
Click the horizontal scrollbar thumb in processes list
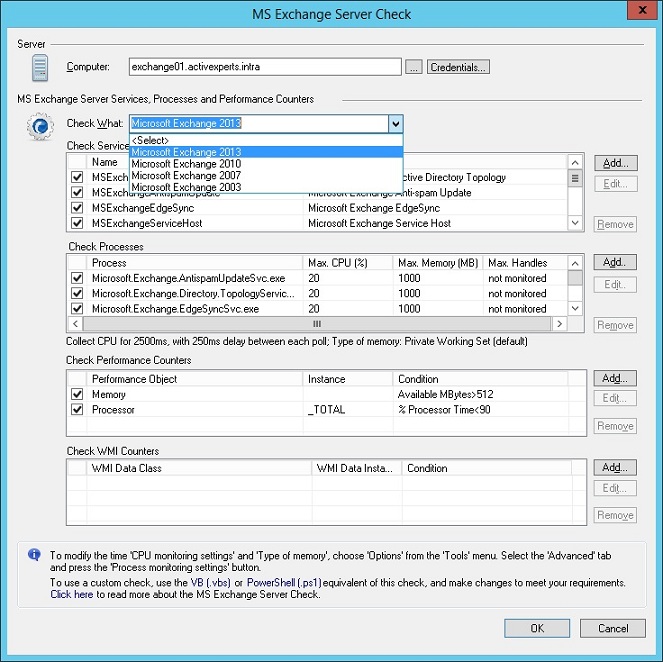317,324
